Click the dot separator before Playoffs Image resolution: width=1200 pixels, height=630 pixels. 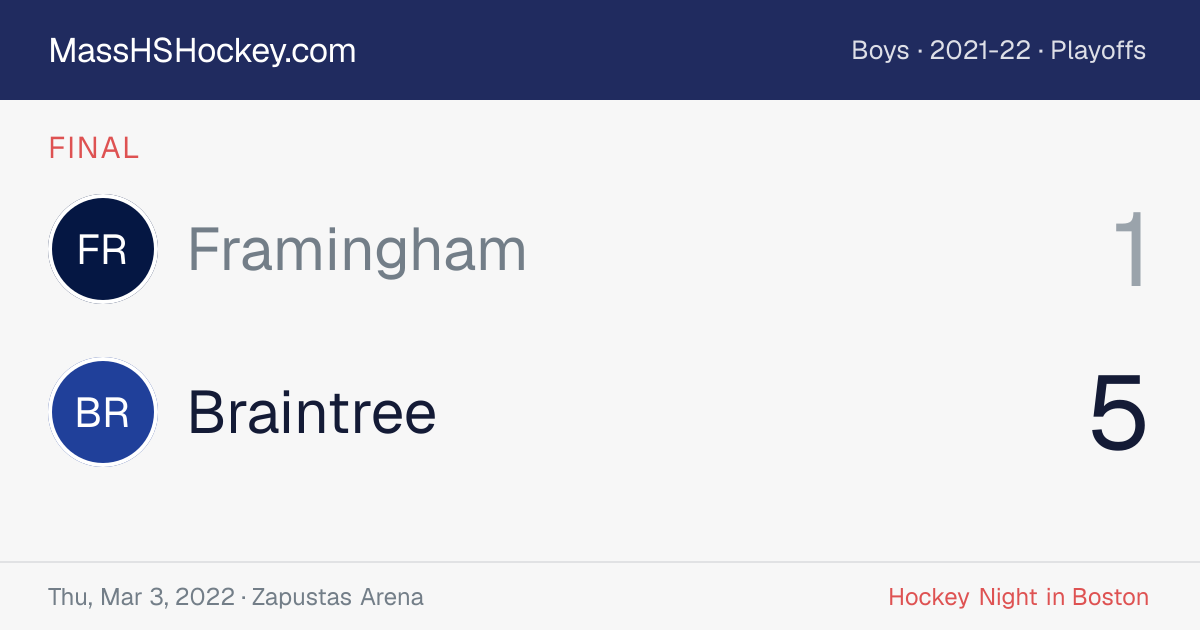click(x=1041, y=51)
